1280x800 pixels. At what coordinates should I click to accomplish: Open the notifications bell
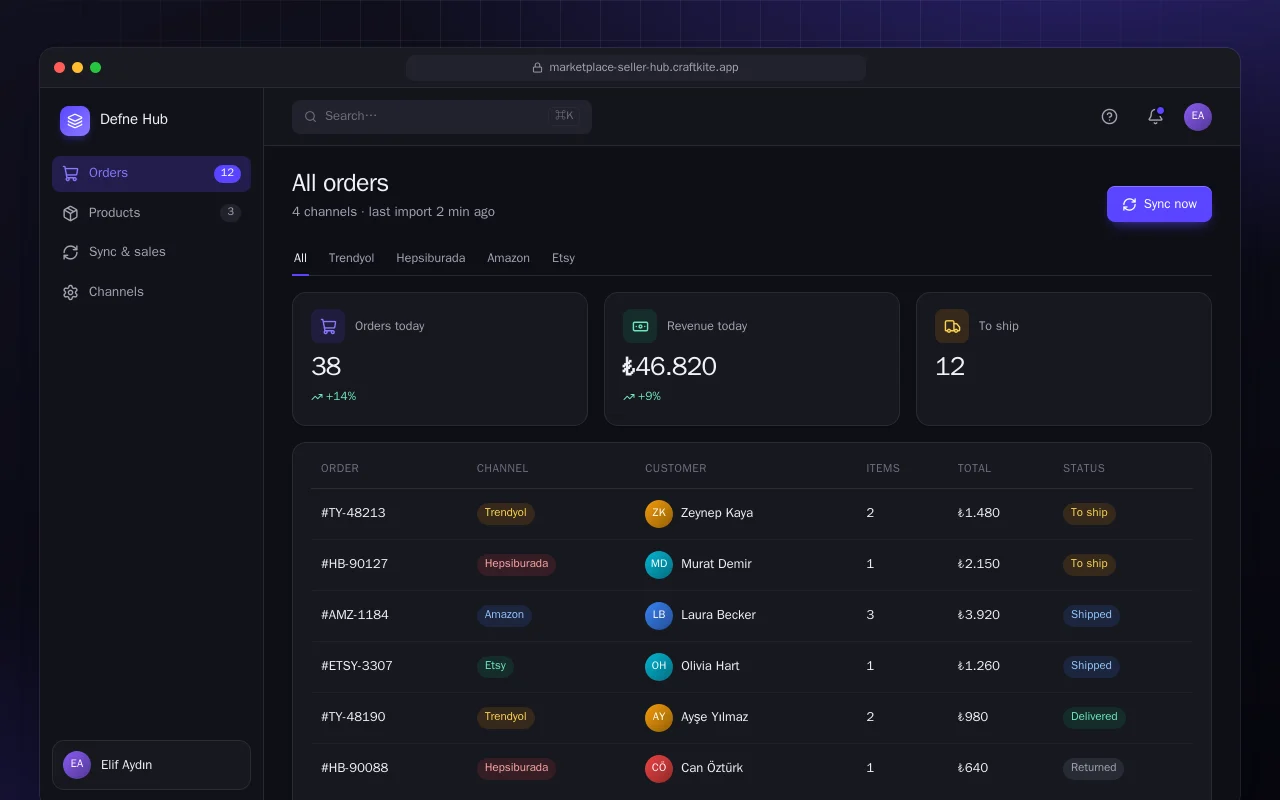tap(1155, 117)
